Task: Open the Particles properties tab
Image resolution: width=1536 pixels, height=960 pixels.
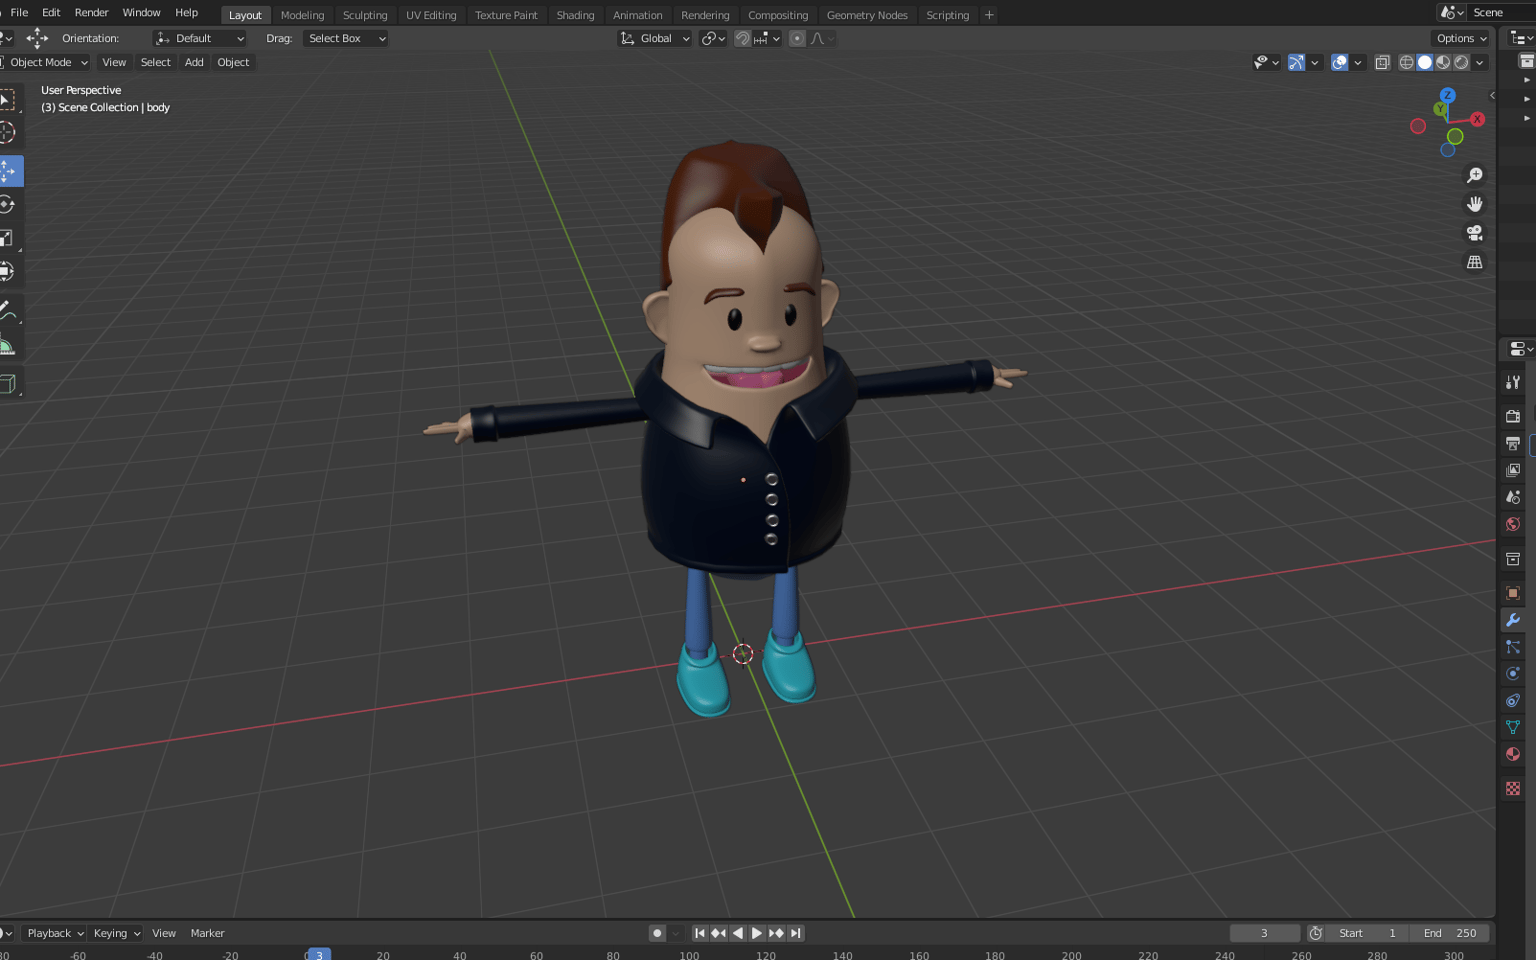Action: point(1513,647)
